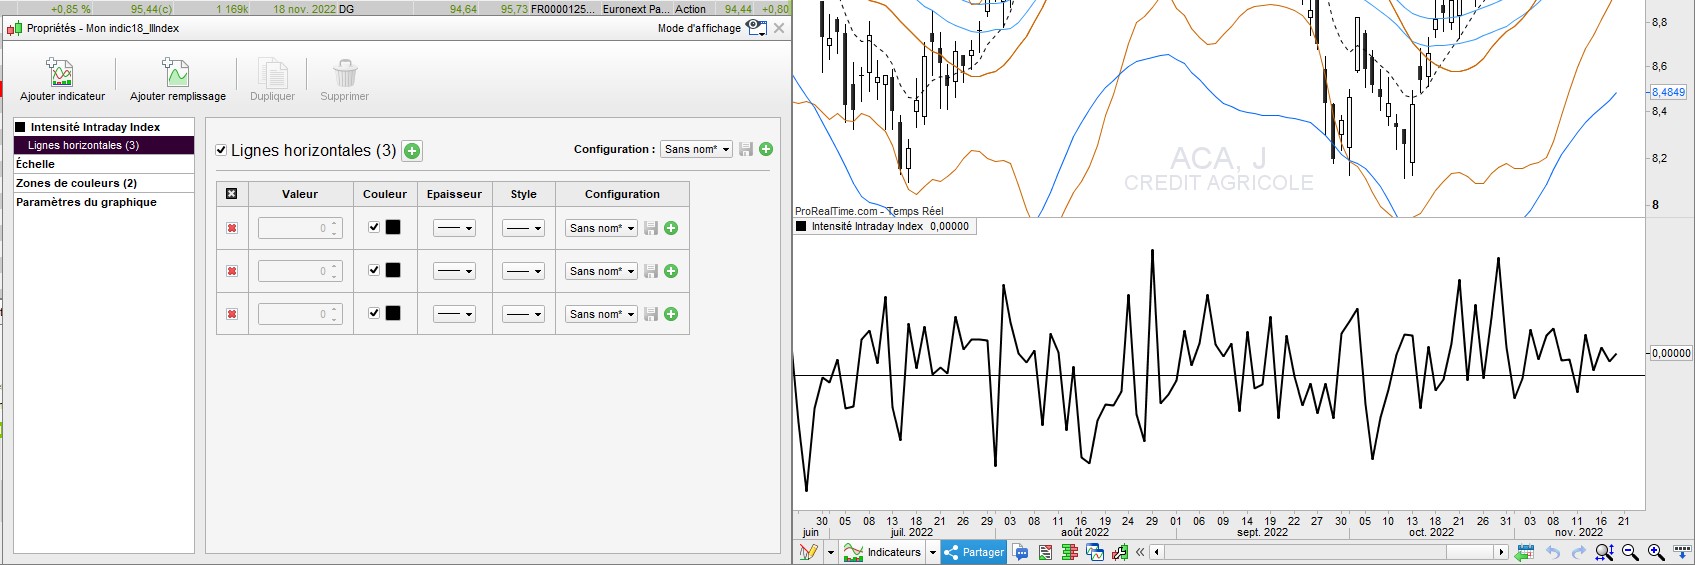Click the redo arrow in chart toolbar
Screen dimensions: 1695x565
1578,552
